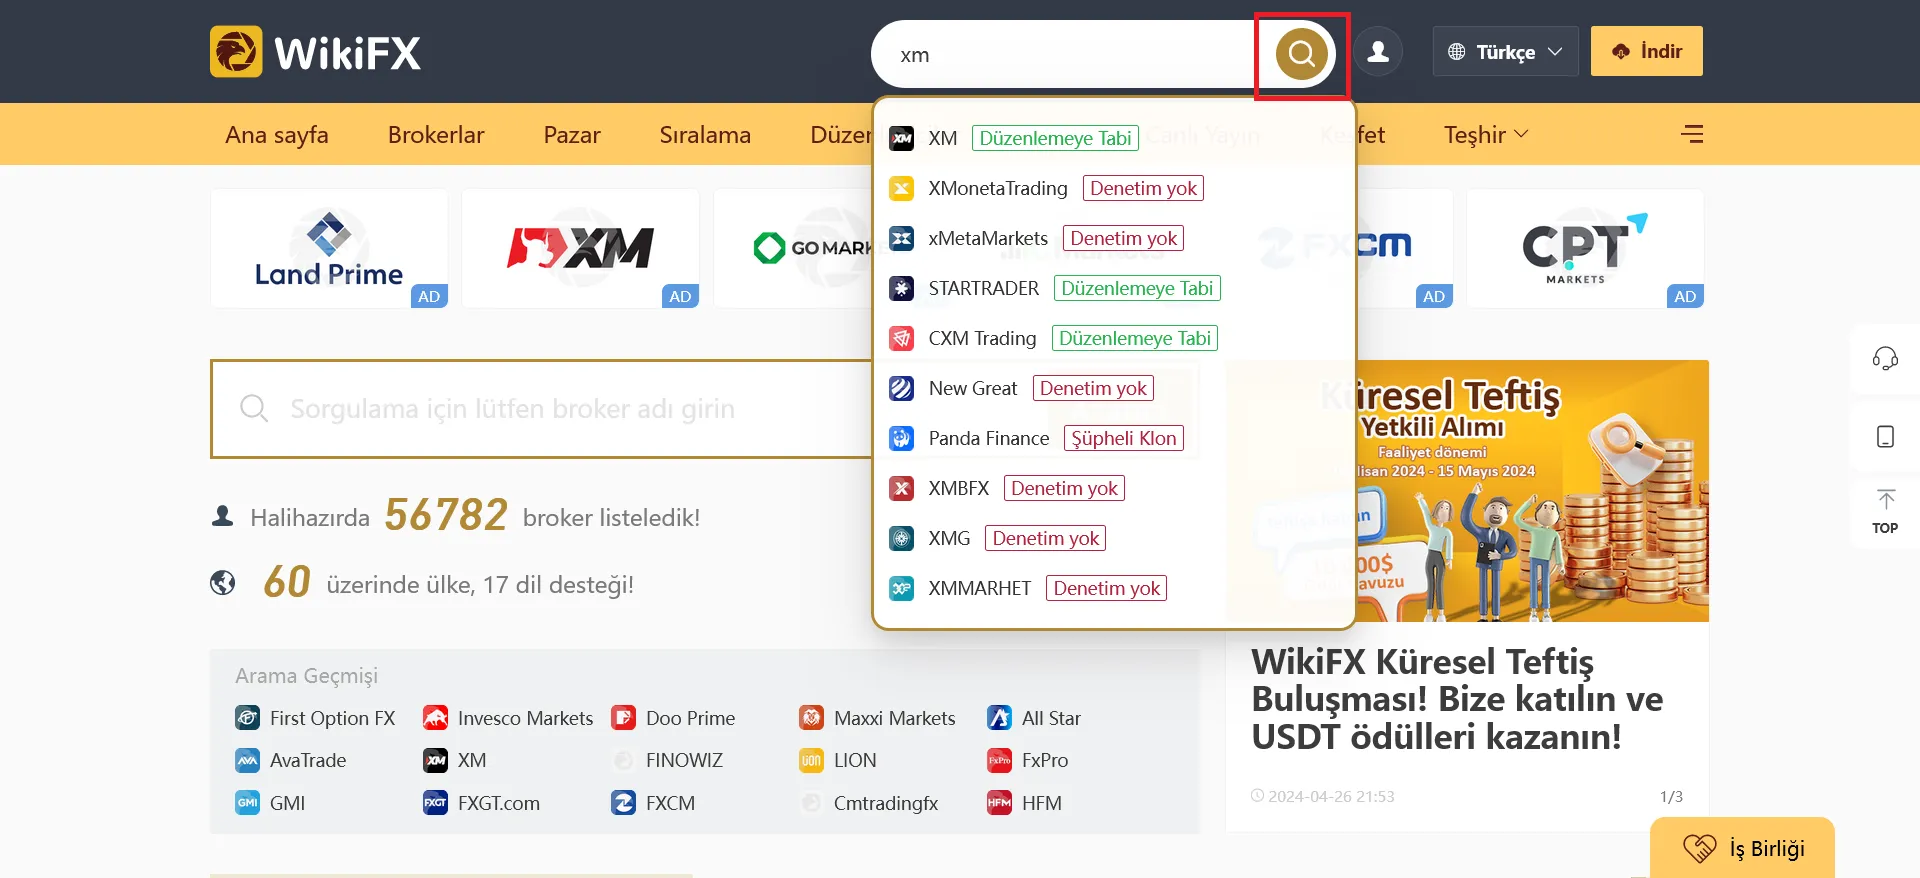Open XM from Arama Geçmişi list

[455, 760]
